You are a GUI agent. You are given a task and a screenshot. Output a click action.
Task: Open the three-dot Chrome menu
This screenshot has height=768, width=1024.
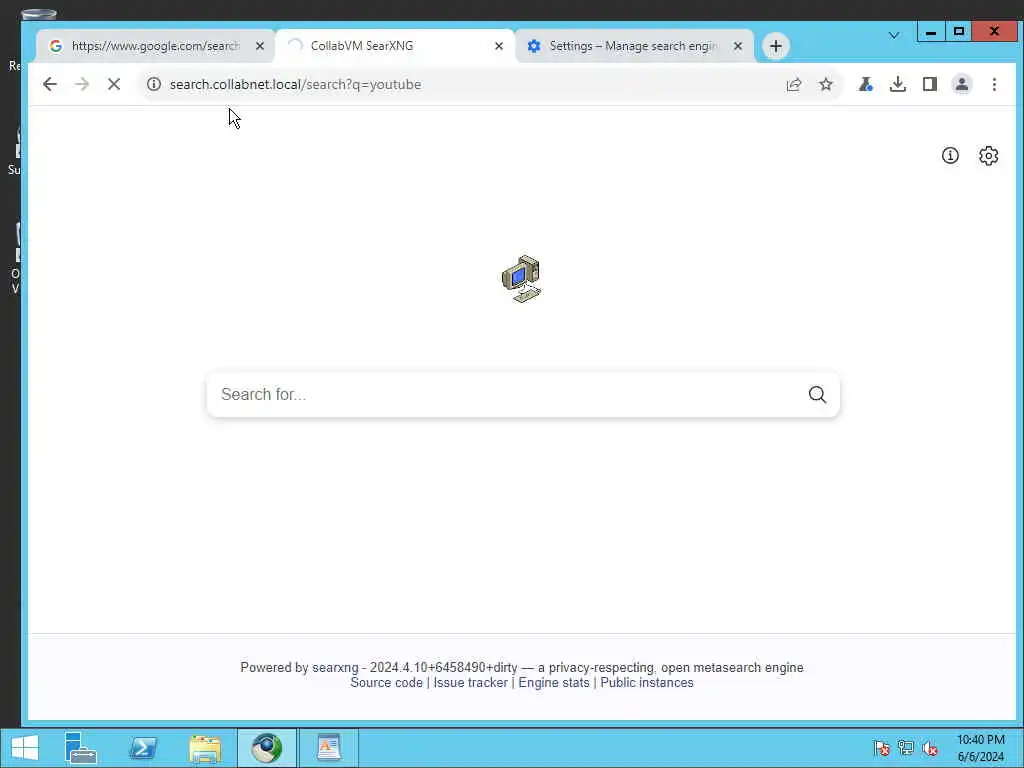pos(994,84)
